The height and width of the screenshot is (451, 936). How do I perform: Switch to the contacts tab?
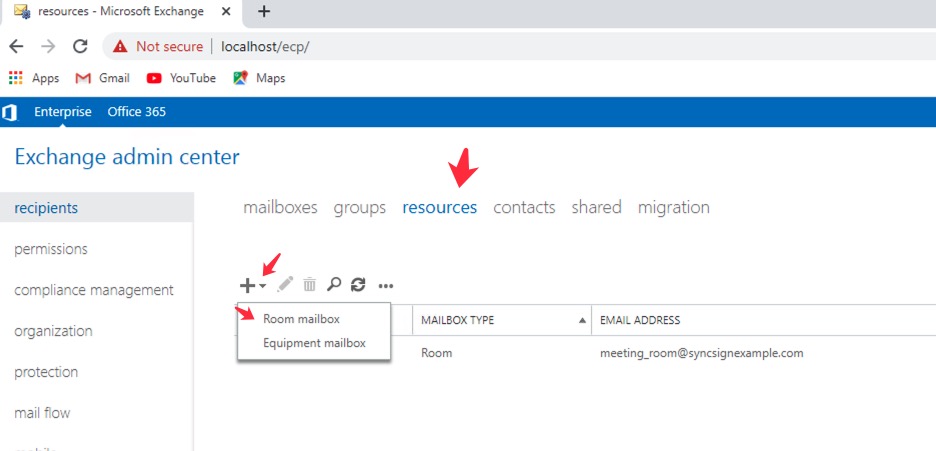(x=524, y=208)
